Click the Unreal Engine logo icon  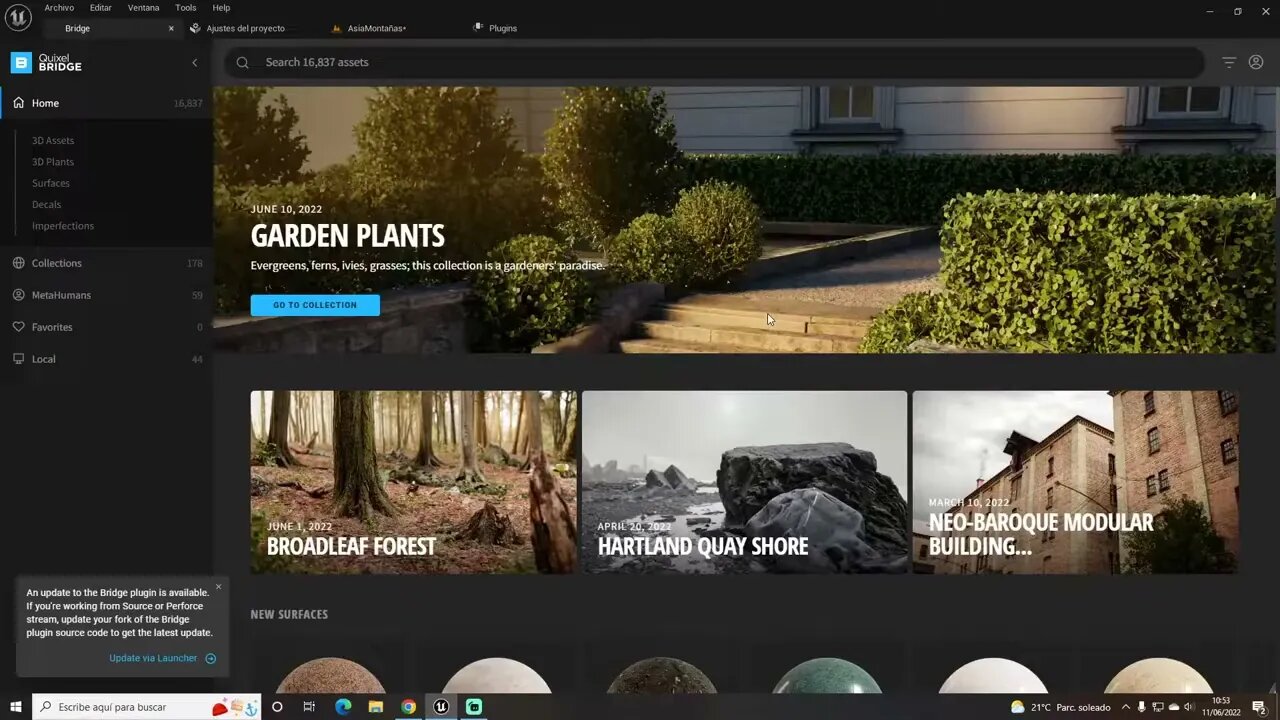coord(18,17)
